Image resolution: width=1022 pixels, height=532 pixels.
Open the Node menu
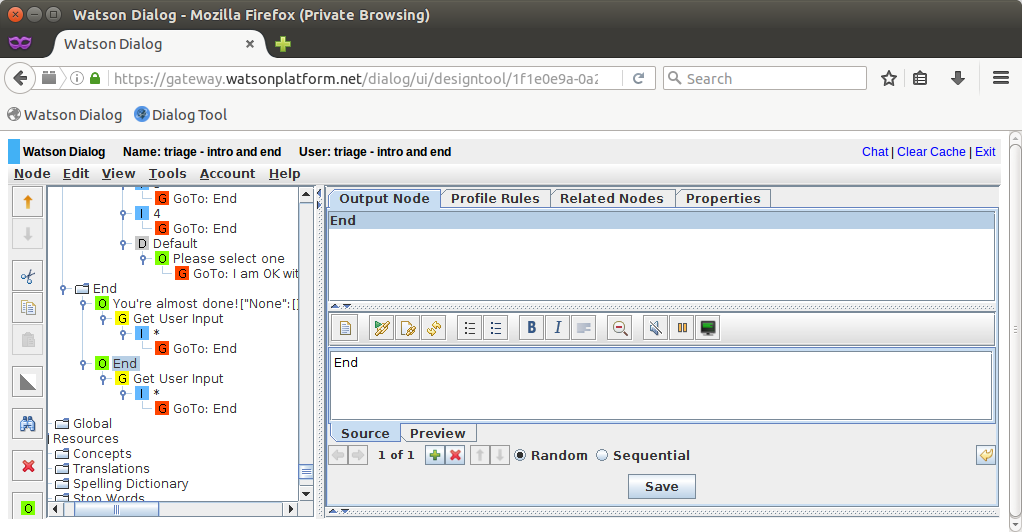(32, 174)
